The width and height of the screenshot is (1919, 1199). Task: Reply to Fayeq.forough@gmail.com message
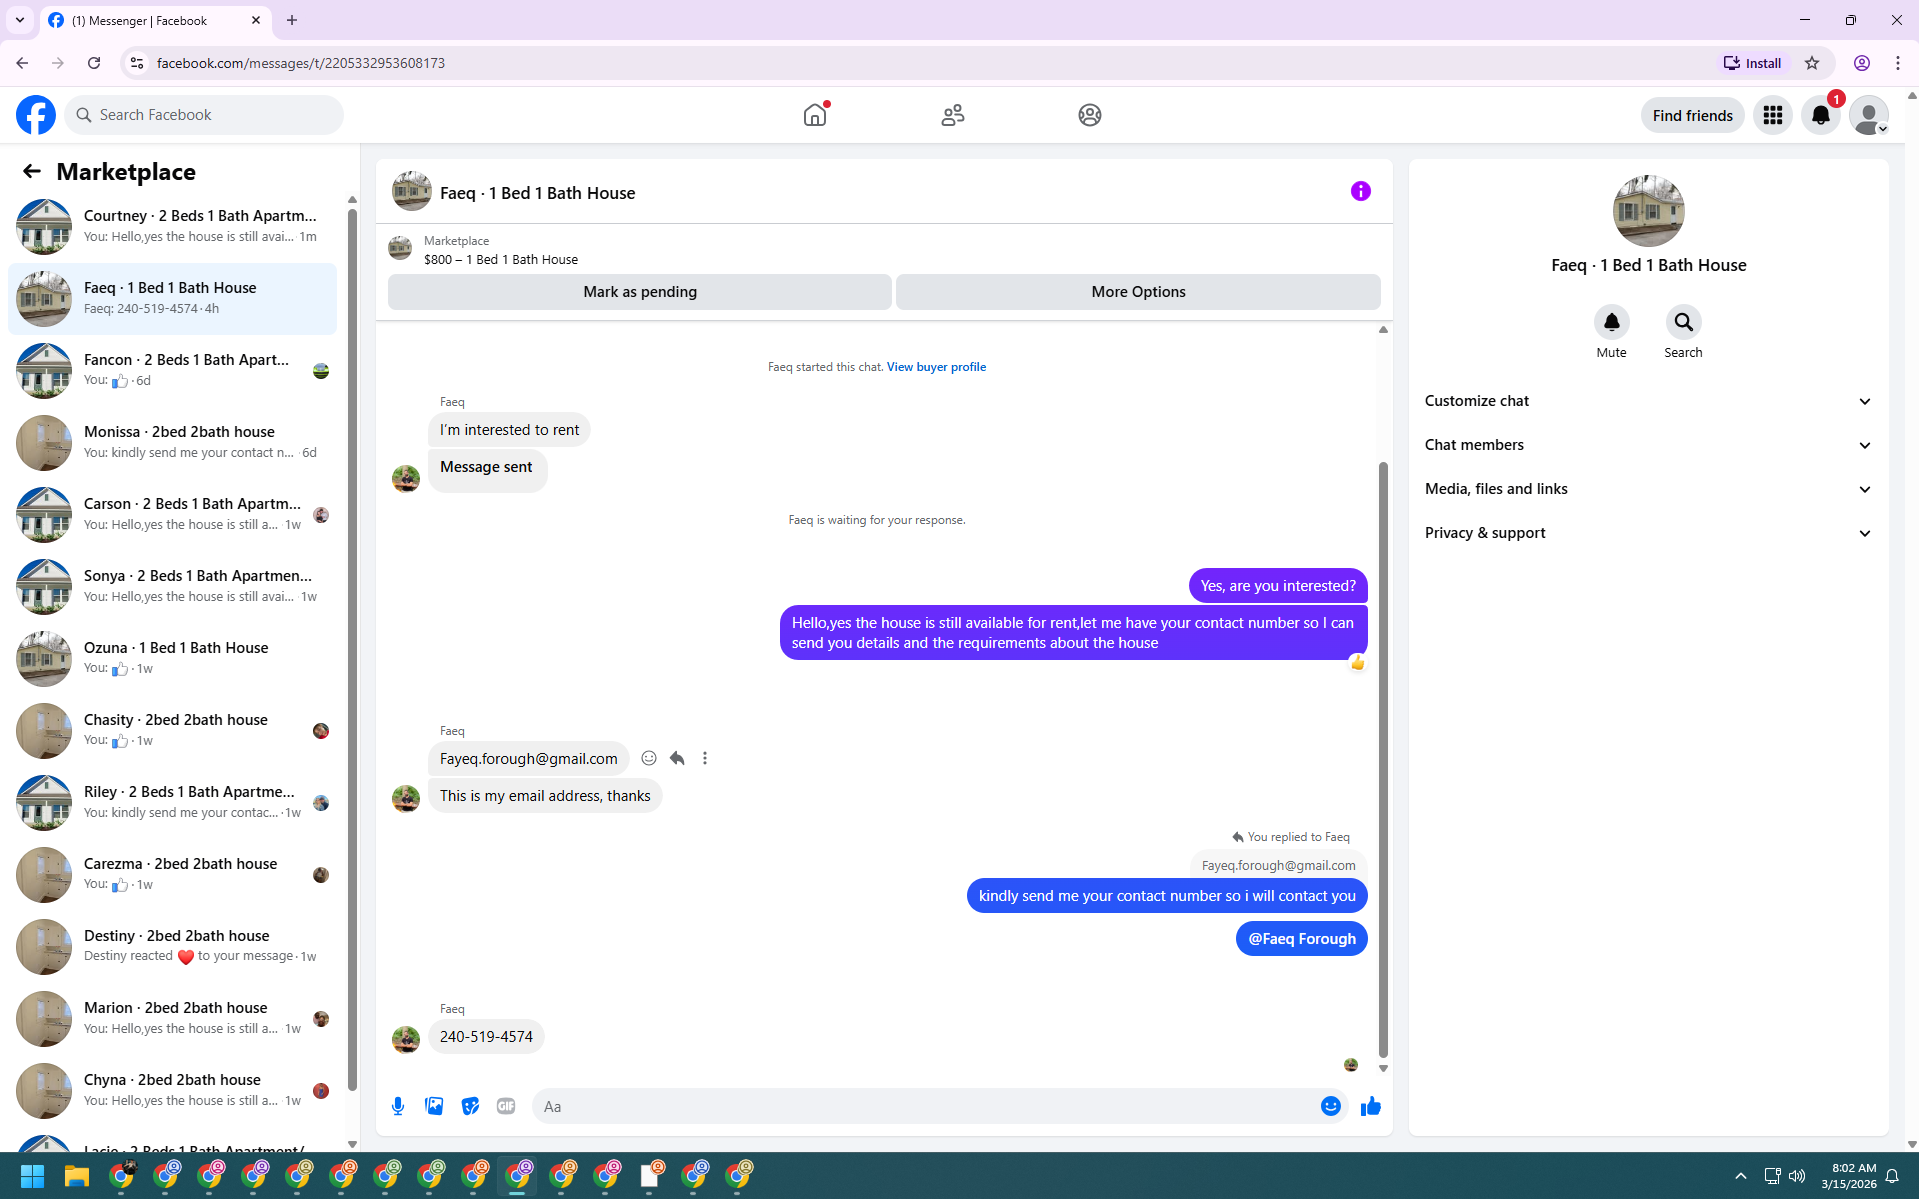[x=677, y=758]
